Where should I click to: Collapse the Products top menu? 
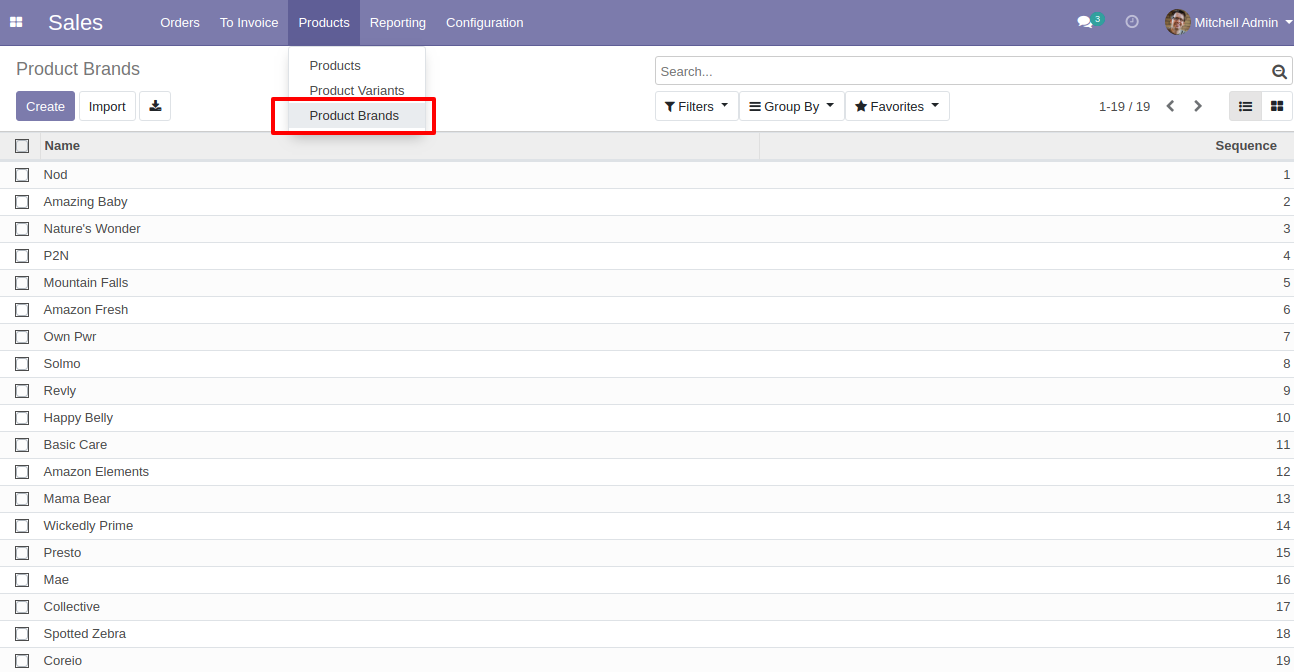[324, 22]
